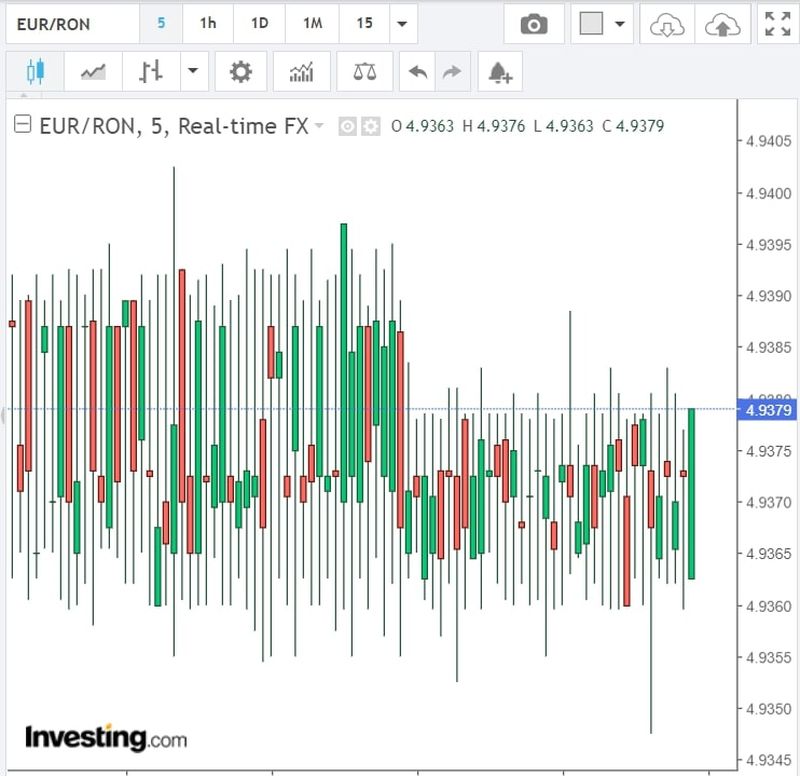Toggle fullscreen mode for the chart
The width and height of the screenshot is (800, 776).
[x=776, y=24]
